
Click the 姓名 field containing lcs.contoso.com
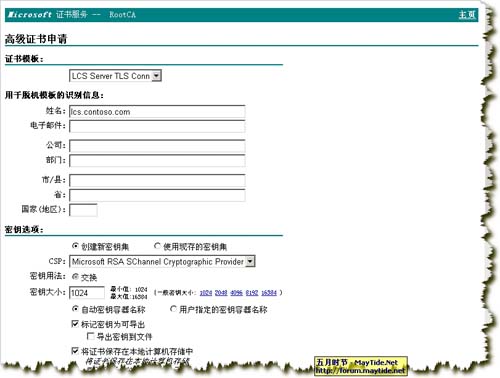tap(157, 112)
